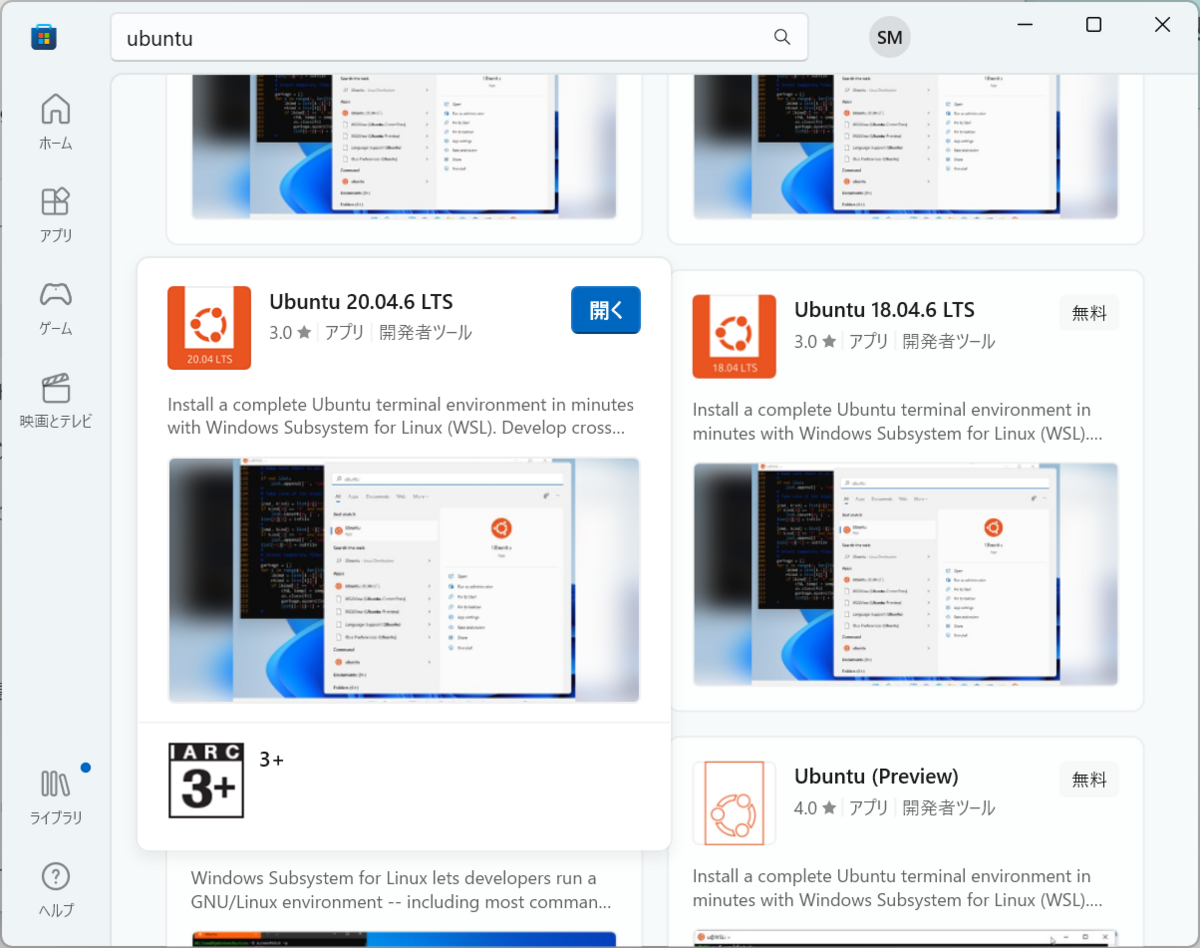This screenshot has width=1200, height=948.
Task: Open the Ubuntu (Preview) title
Action: tap(876, 776)
